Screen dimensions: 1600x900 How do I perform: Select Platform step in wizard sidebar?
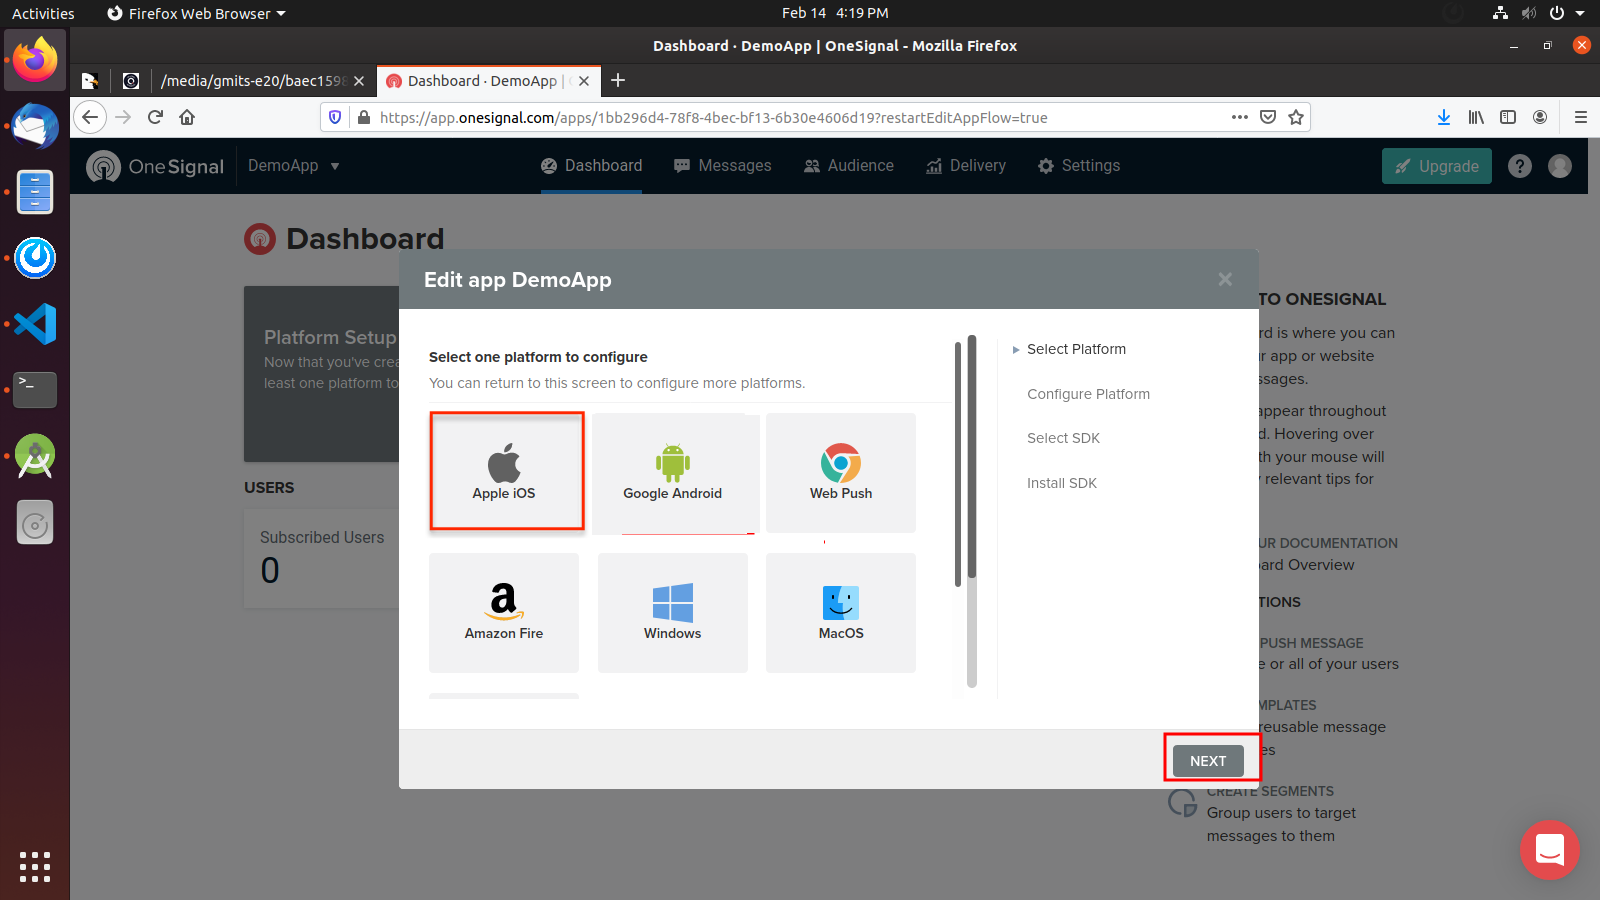tap(1076, 349)
